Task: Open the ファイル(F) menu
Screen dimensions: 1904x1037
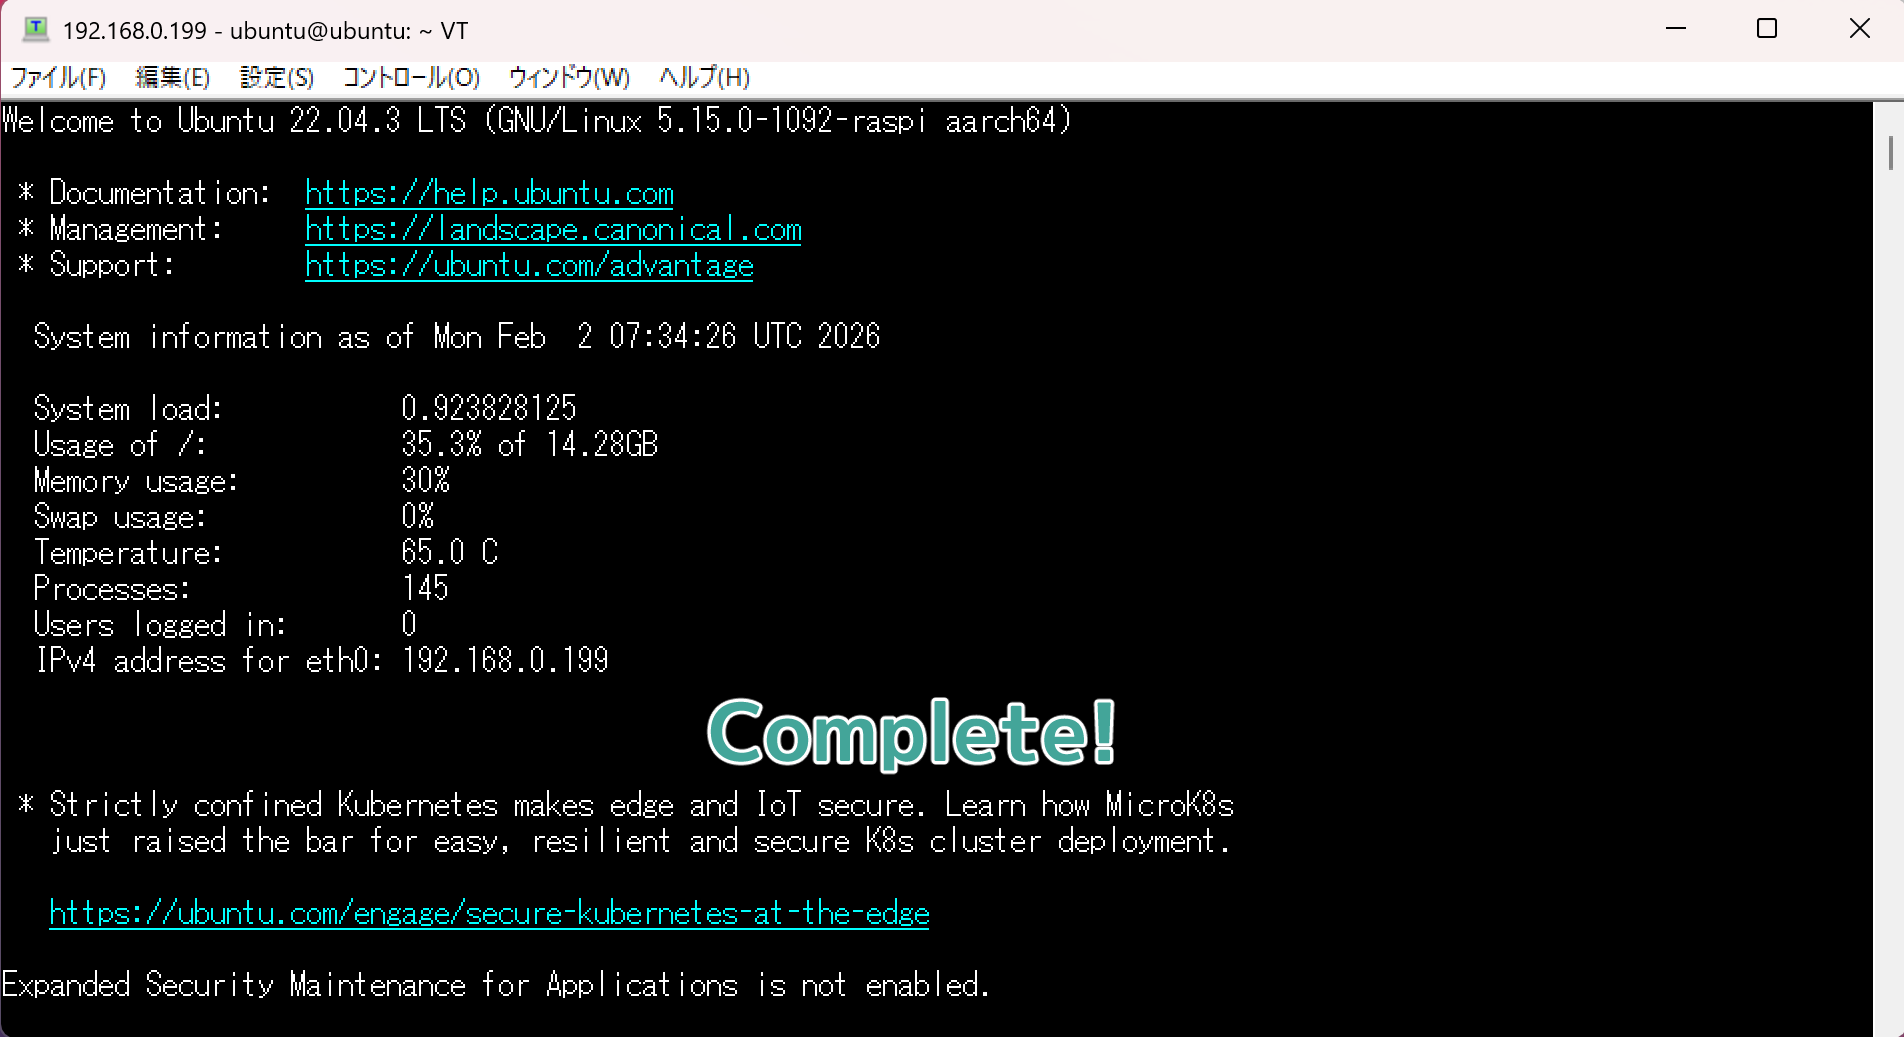Action: point(58,78)
